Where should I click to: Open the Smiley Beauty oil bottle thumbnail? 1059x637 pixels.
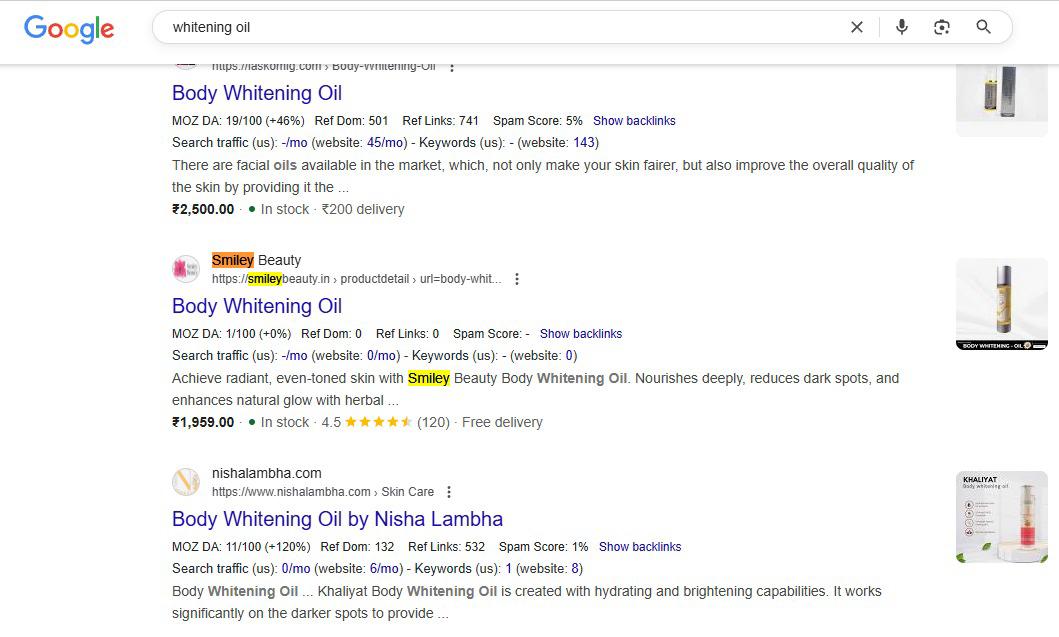coord(1002,304)
